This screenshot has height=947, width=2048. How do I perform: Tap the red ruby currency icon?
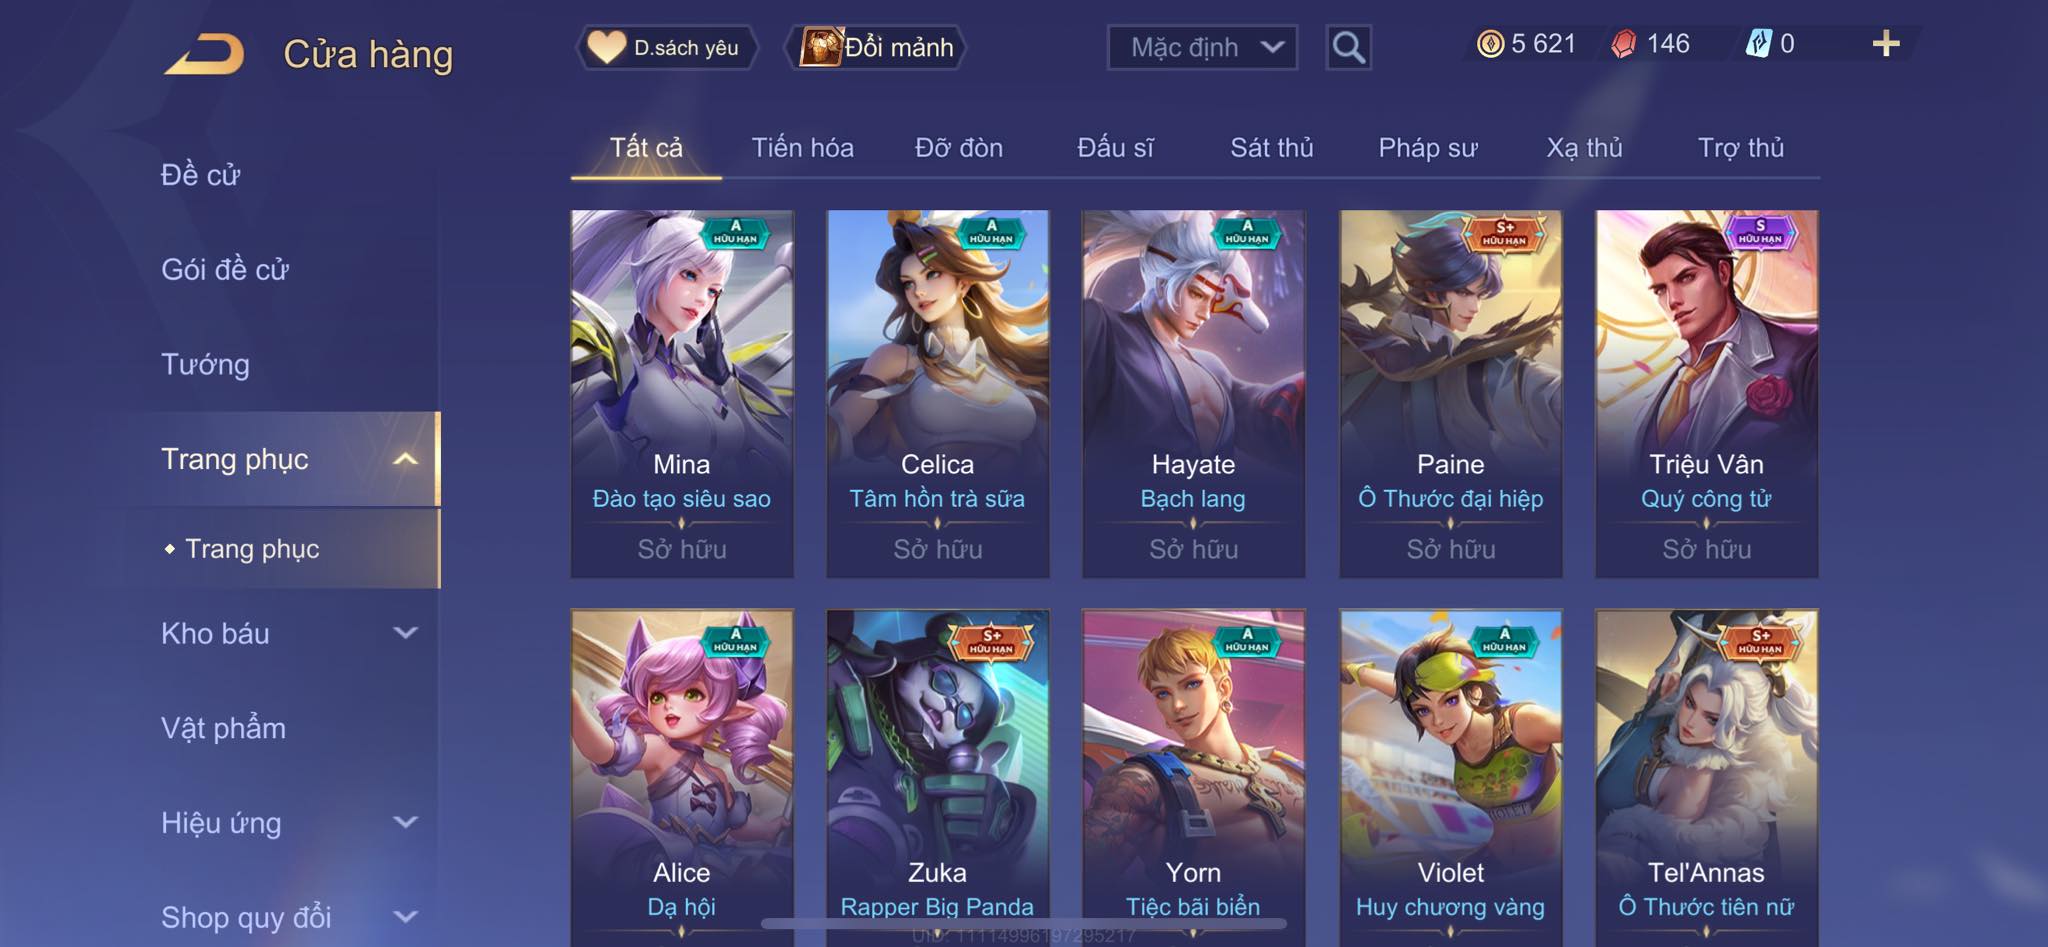click(x=1624, y=44)
